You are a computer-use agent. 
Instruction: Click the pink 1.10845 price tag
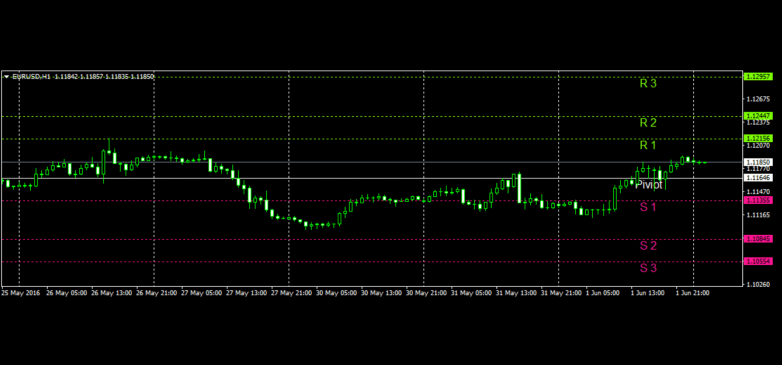pyautogui.click(x=758, y=239)
